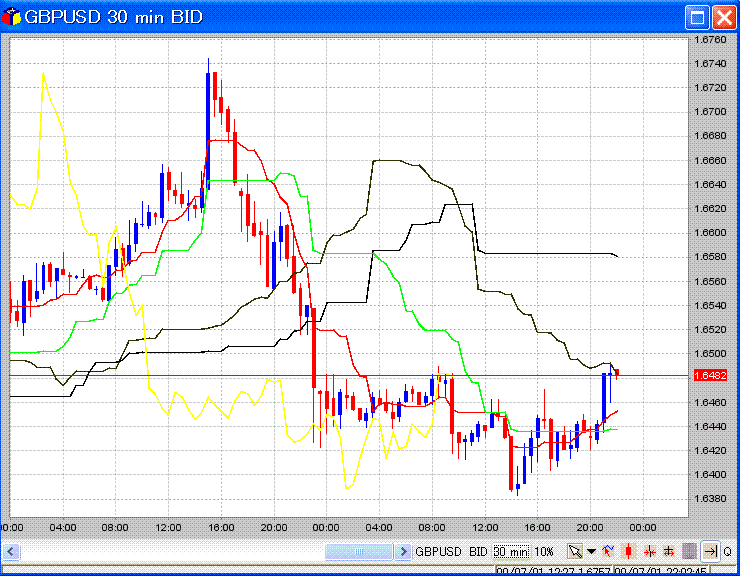Select the red candlestick chart type icon
Screen dimensions: 740x576
click(x=628, y=551)
